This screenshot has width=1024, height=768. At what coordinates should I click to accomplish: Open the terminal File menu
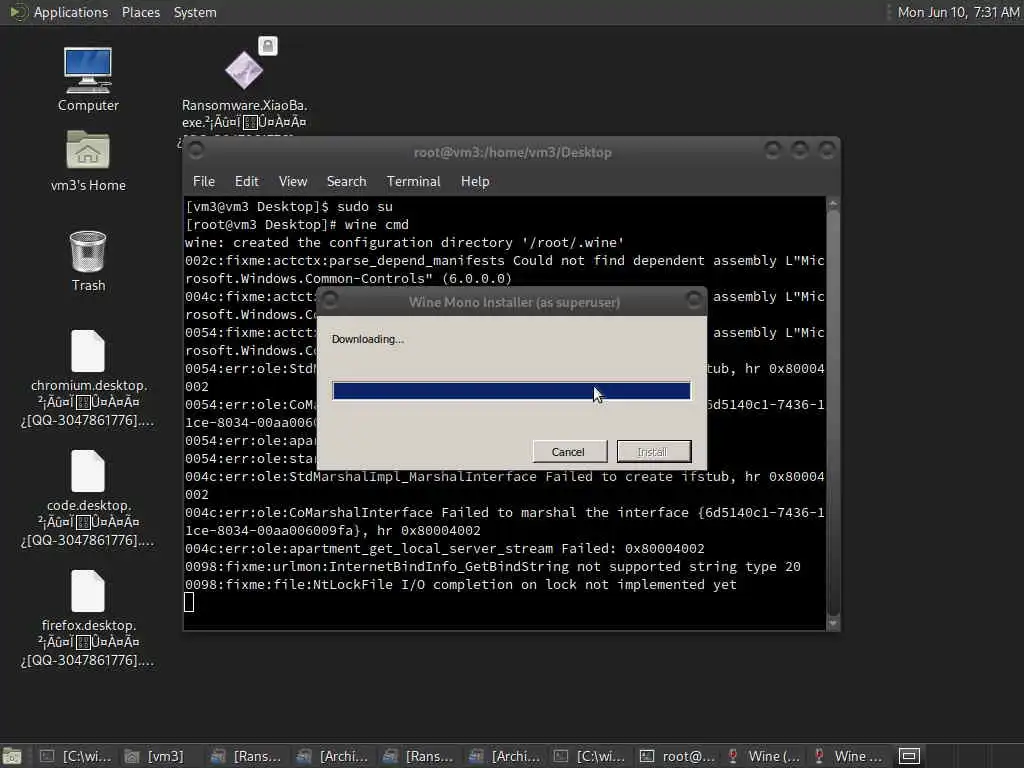[x=204, y=182]
